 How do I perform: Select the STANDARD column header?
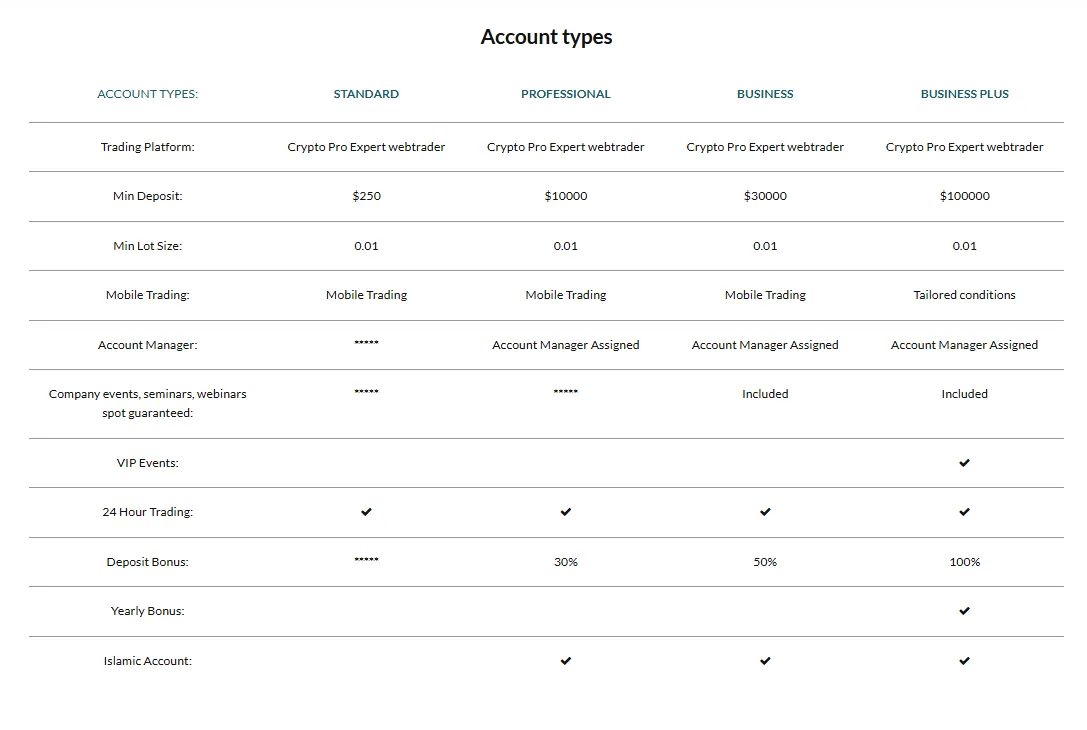tap(366, 94)
